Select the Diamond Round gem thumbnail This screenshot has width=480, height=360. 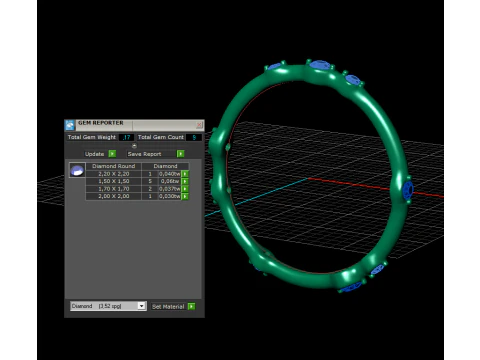[x=77, y=170]
